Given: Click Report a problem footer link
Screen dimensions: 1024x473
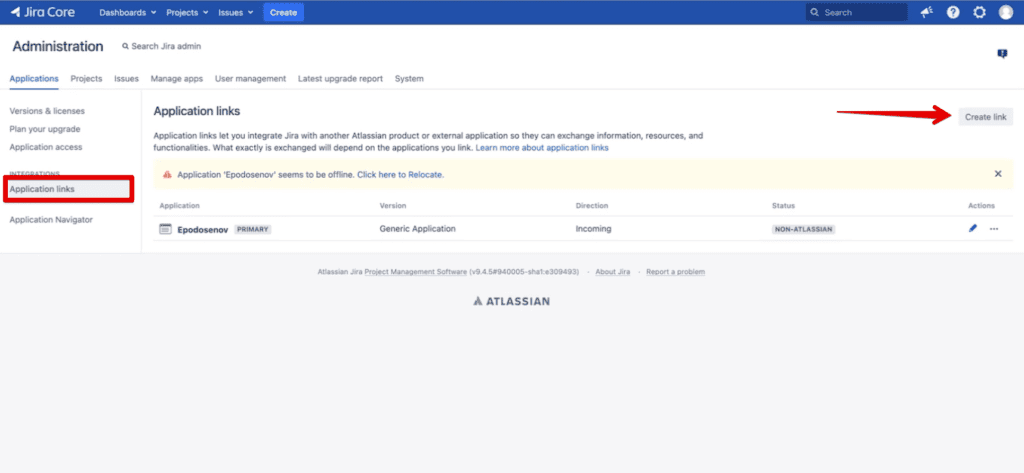Looking at the screenshot, I should 675,272.
